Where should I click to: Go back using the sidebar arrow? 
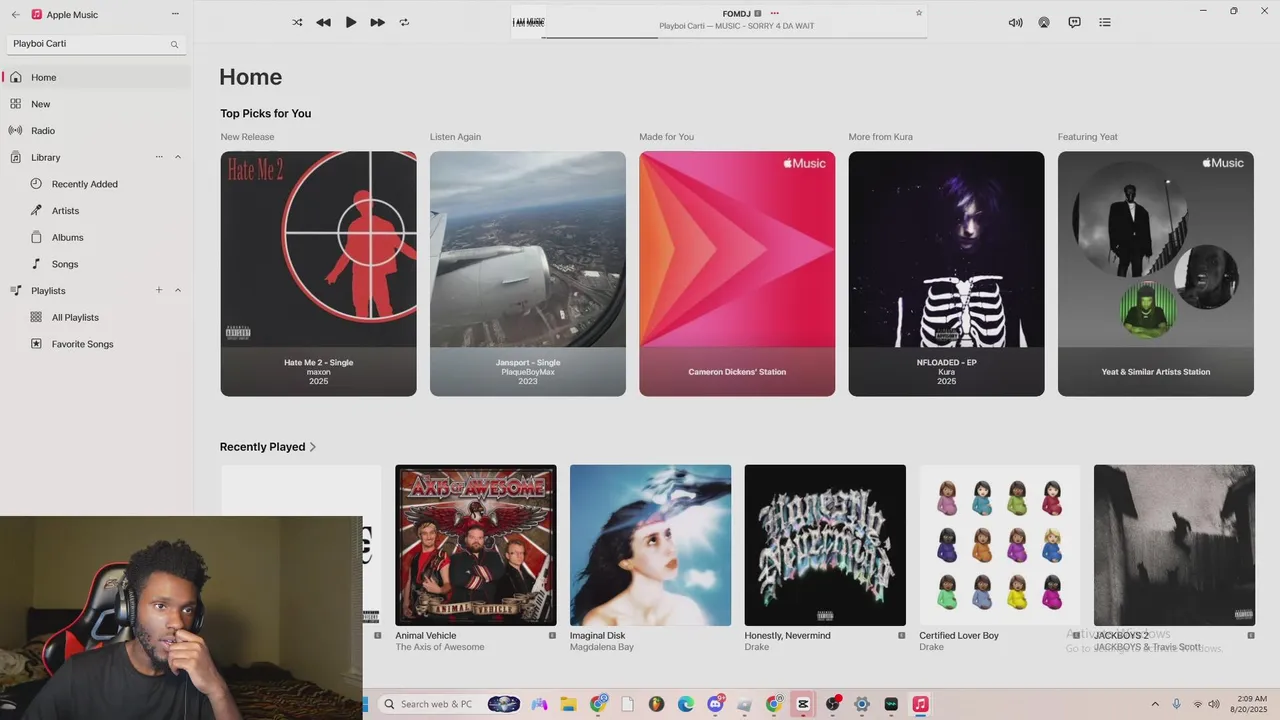(x=15, y=15)
